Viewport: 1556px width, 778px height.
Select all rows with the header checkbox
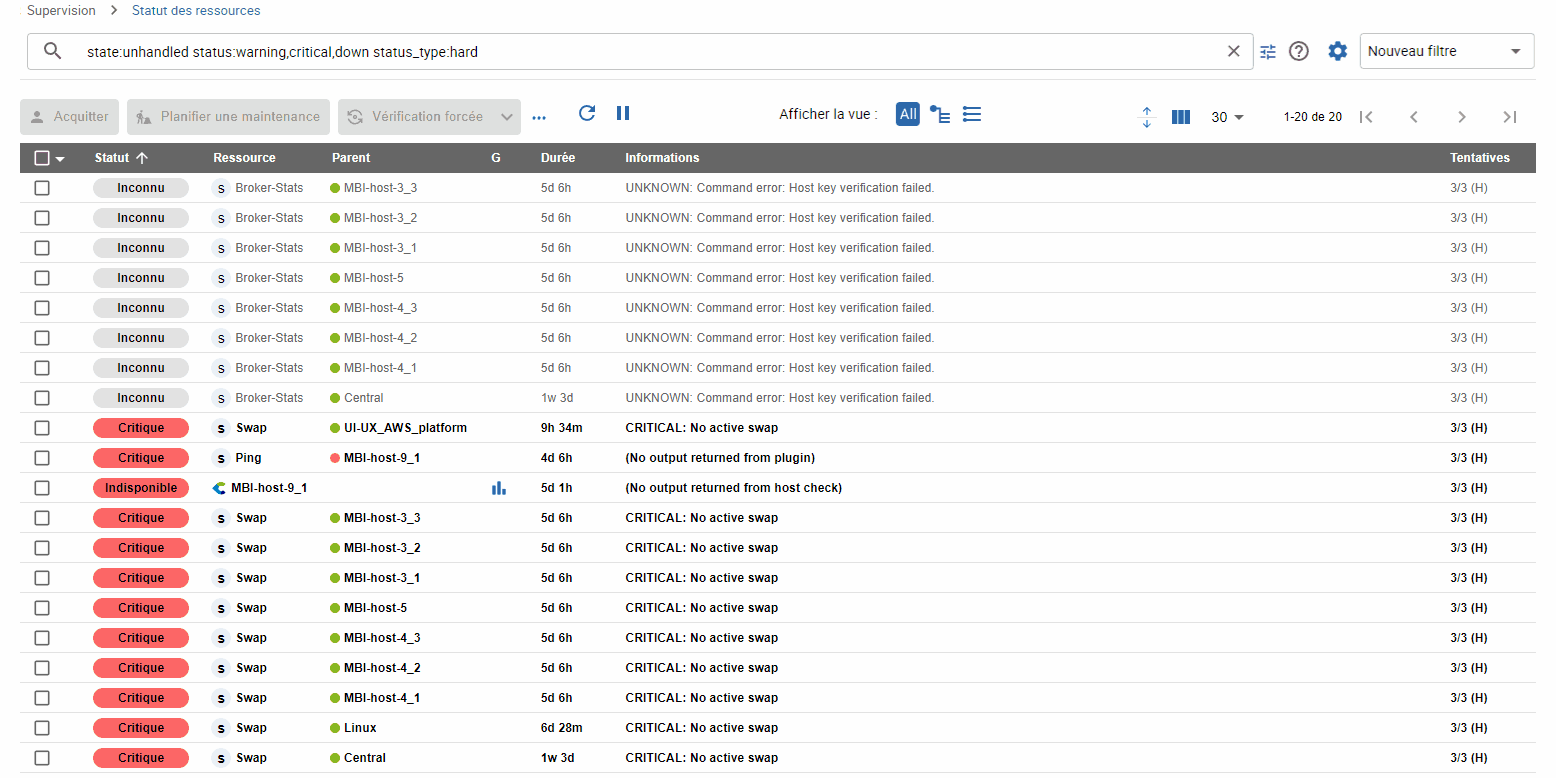(42, 158)
